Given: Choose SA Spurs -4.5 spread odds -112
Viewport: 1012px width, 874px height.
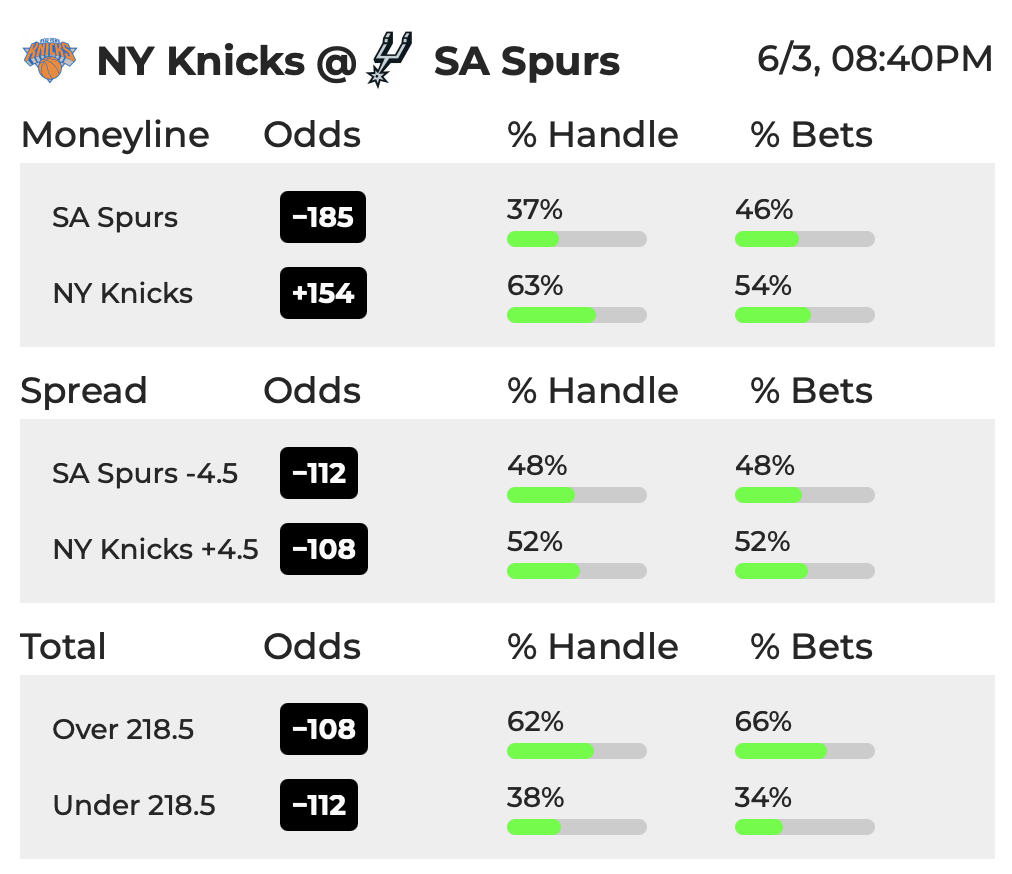Looking at the screenshot, I should point(319,473).
